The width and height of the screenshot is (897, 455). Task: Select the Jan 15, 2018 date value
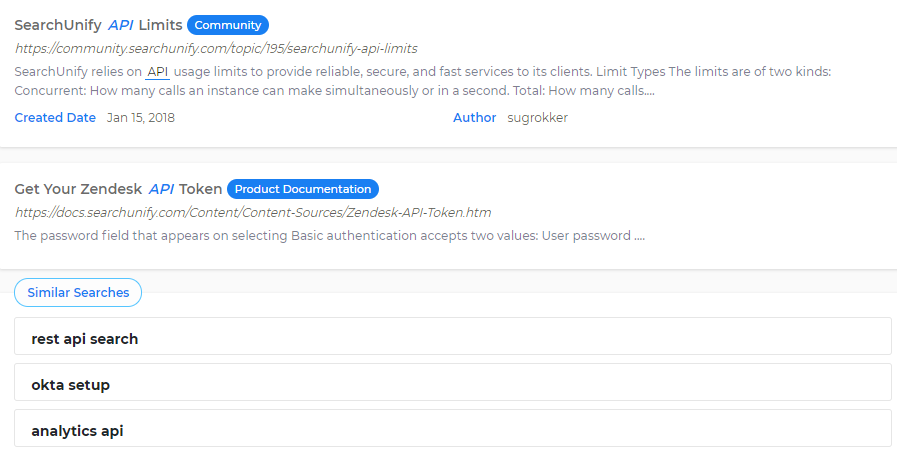coord(141,118)
